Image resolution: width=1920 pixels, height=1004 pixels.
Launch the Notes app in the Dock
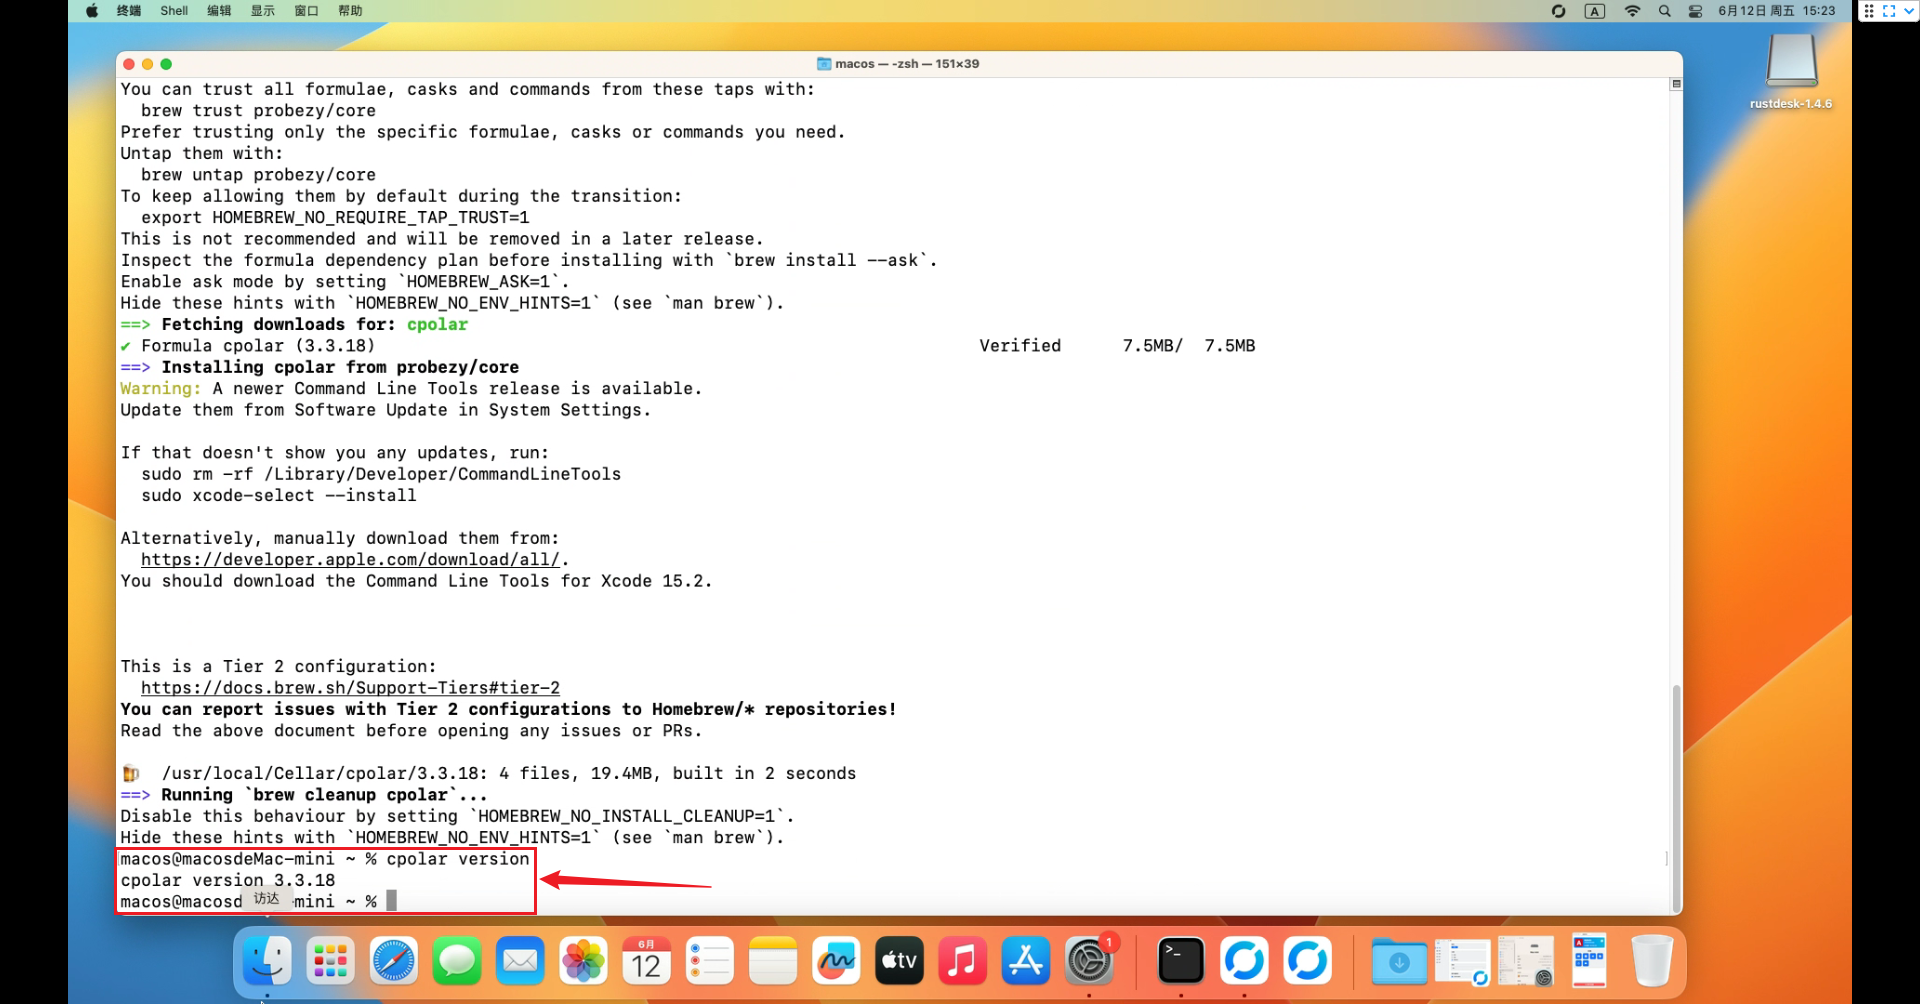pos(773,961)
